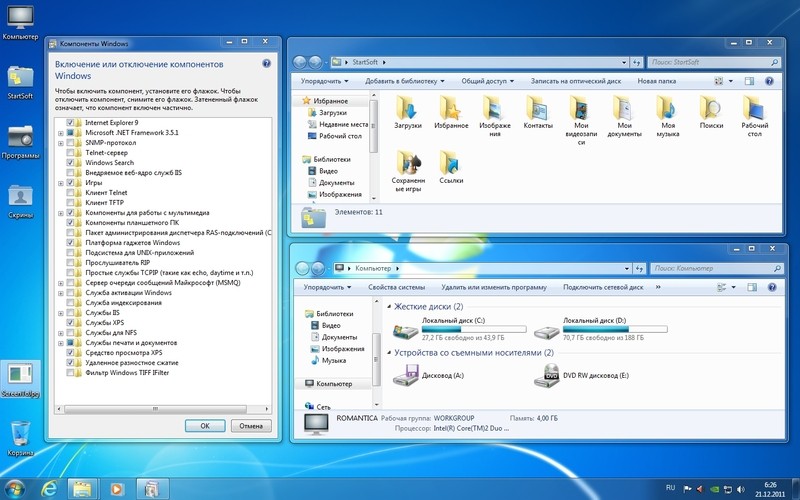
Task: Enable the Клиент Telnet checkbox
Action: (70, 193)
